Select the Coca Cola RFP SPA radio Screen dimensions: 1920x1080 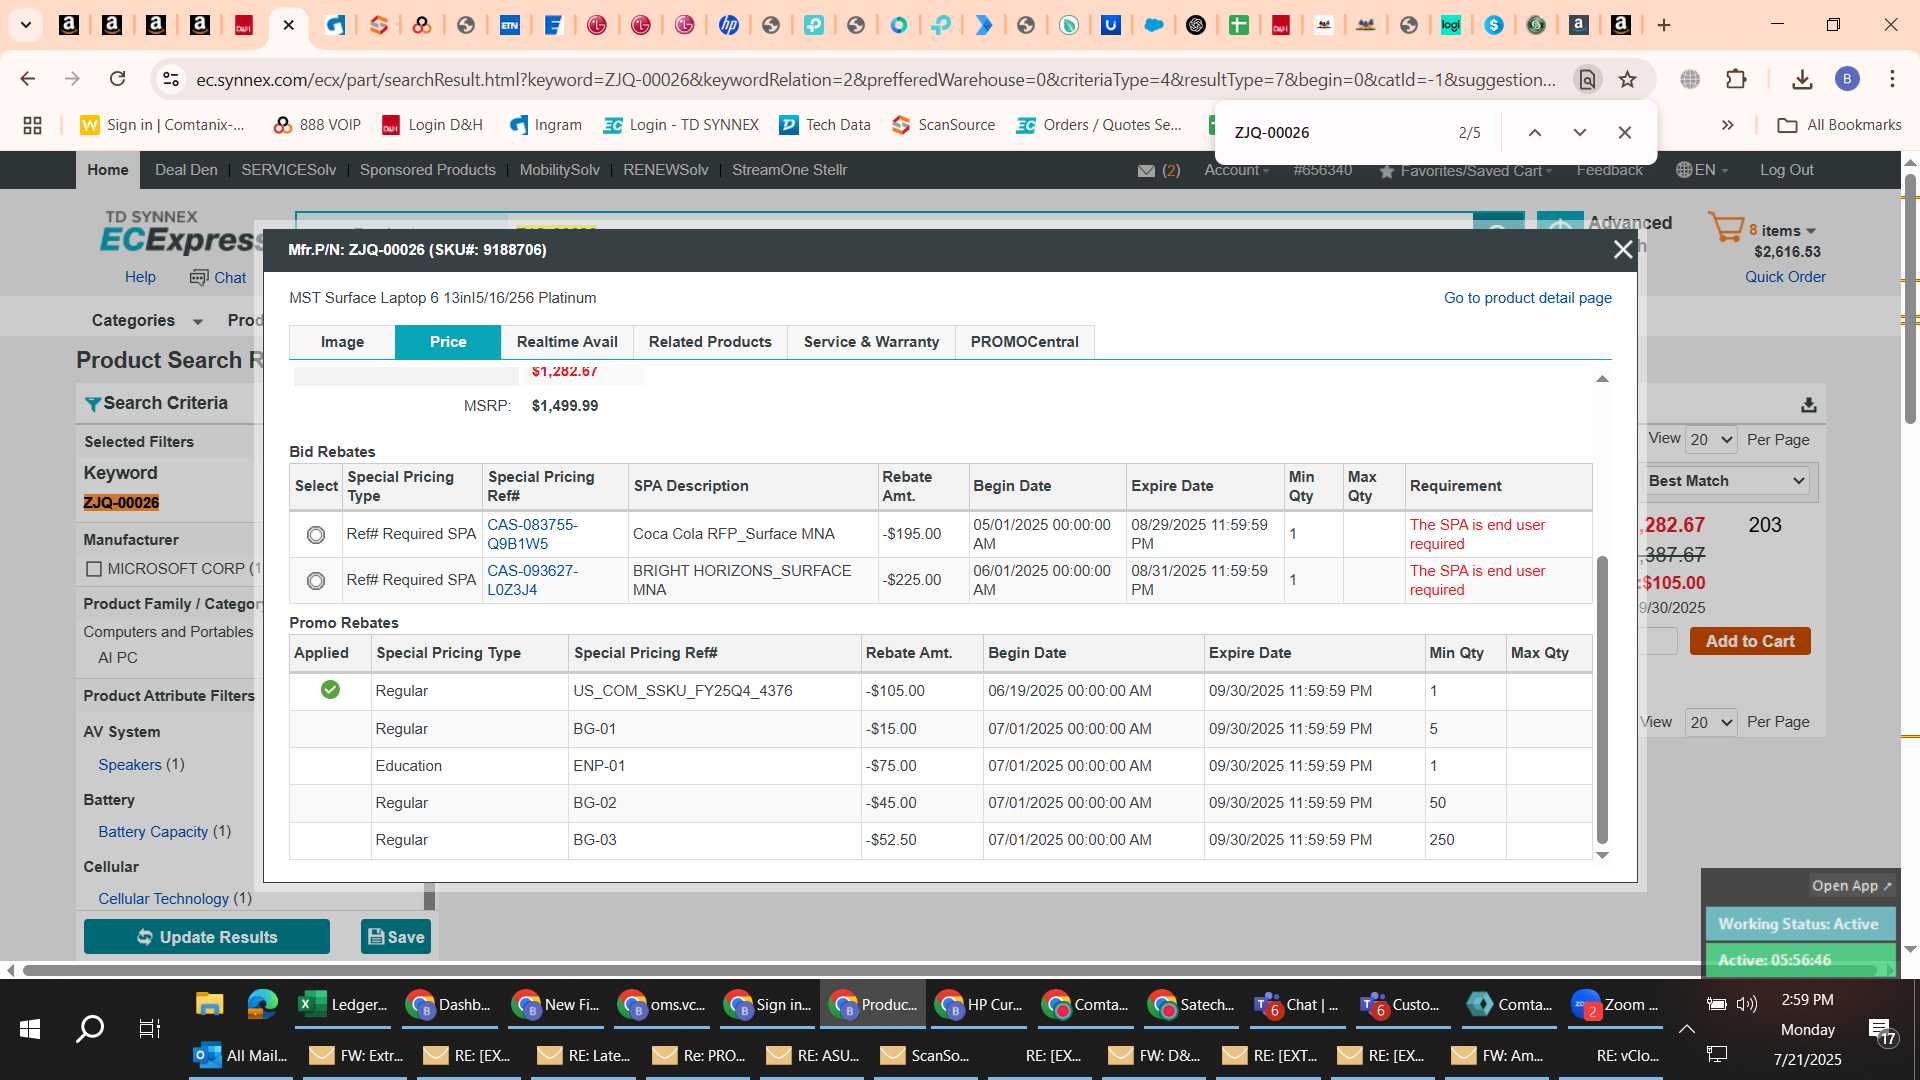[x=316, y=535]
